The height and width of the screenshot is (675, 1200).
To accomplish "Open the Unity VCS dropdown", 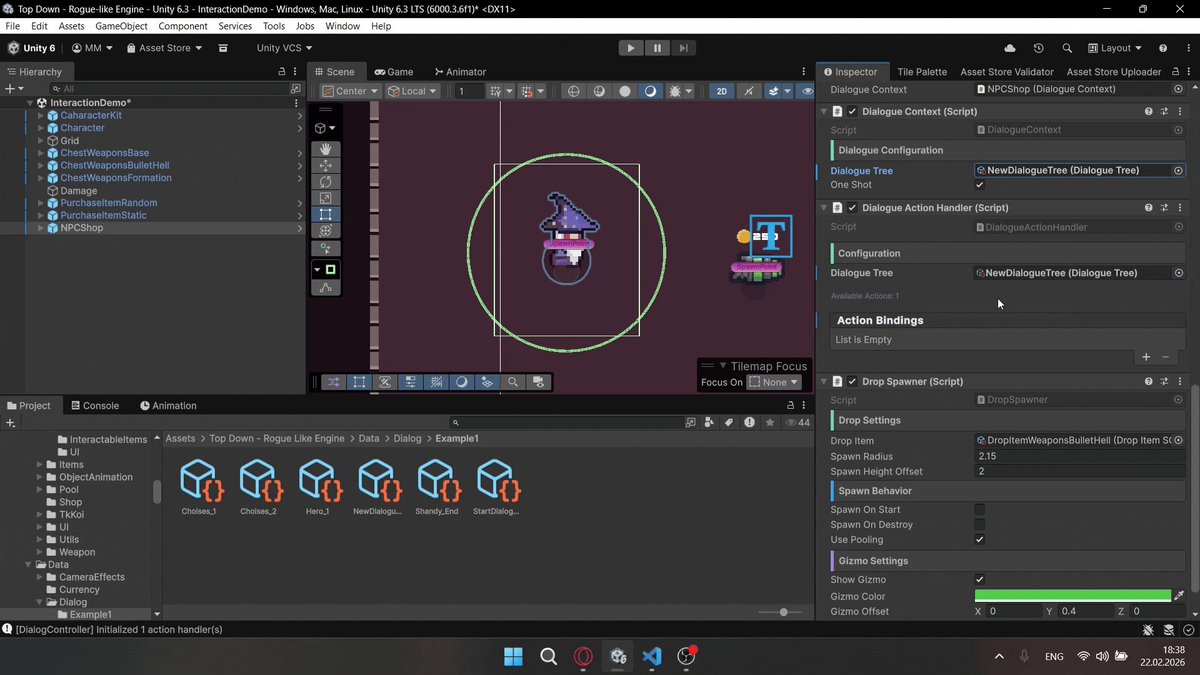I will click(285, 48).
